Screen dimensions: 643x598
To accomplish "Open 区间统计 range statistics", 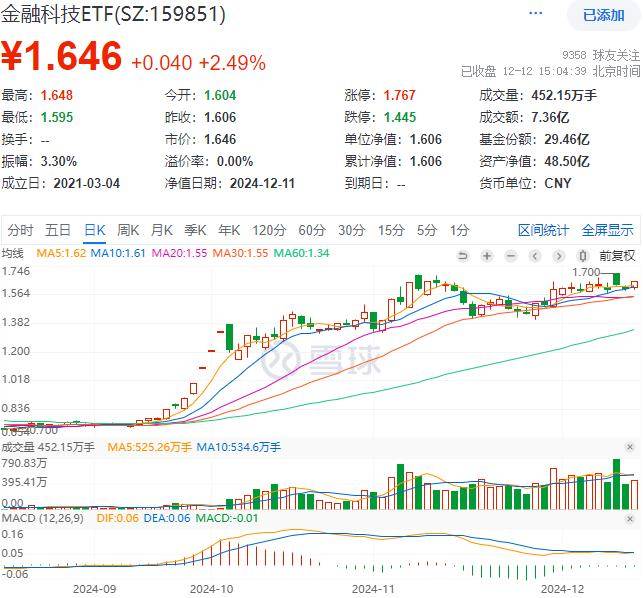I will (543, 230).
